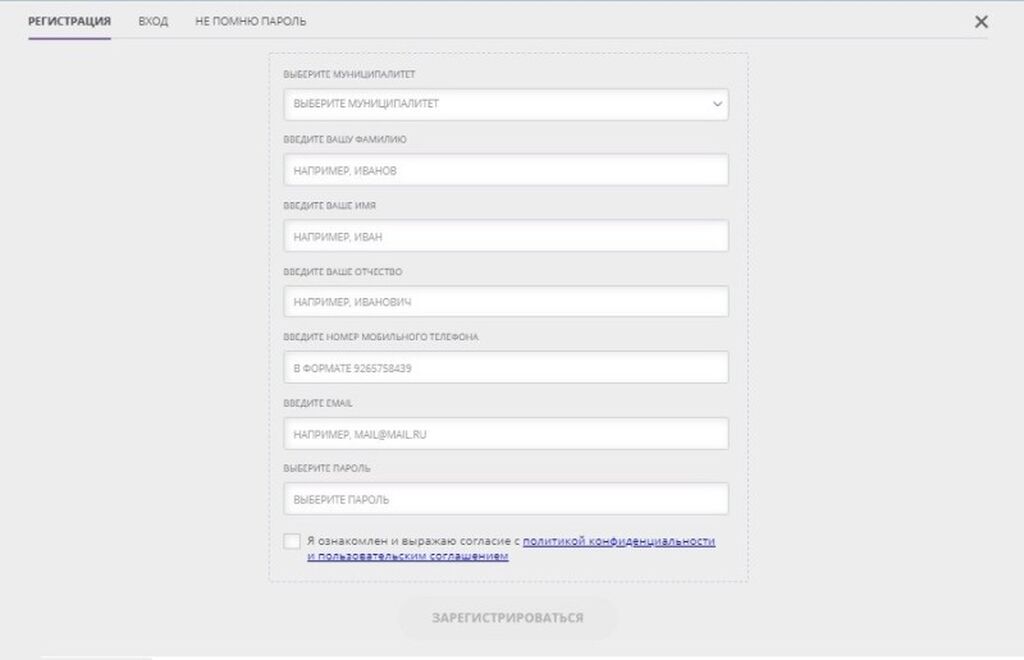
Task: Select the РЕГИСТРАЦИЯ tab
Action: pos(69,21)
